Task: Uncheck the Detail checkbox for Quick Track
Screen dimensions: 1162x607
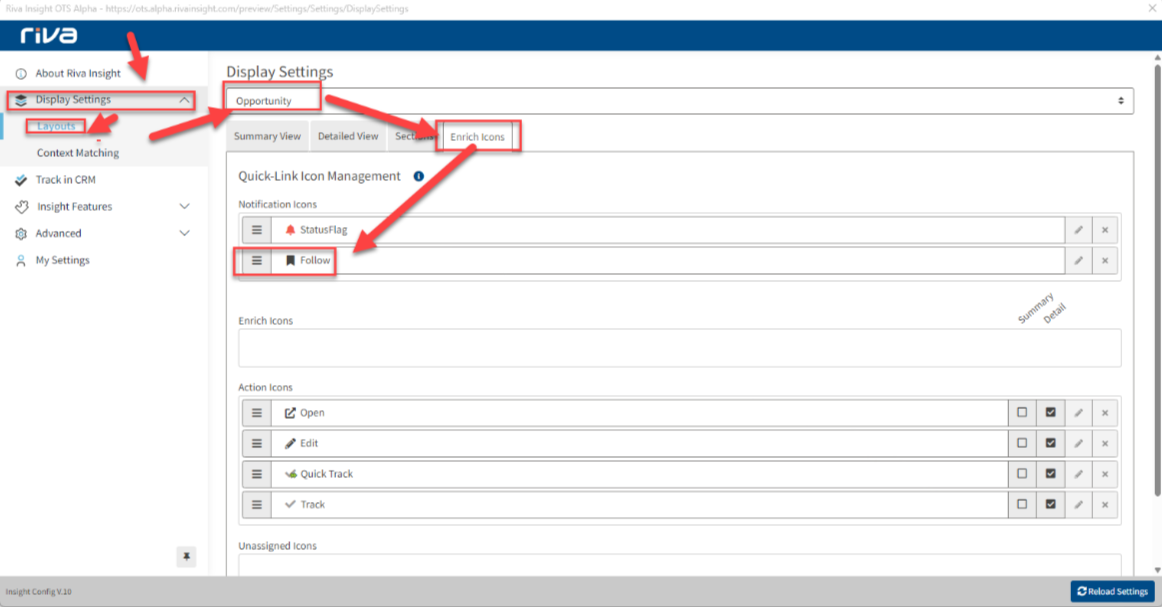Action: [1050, 473]
